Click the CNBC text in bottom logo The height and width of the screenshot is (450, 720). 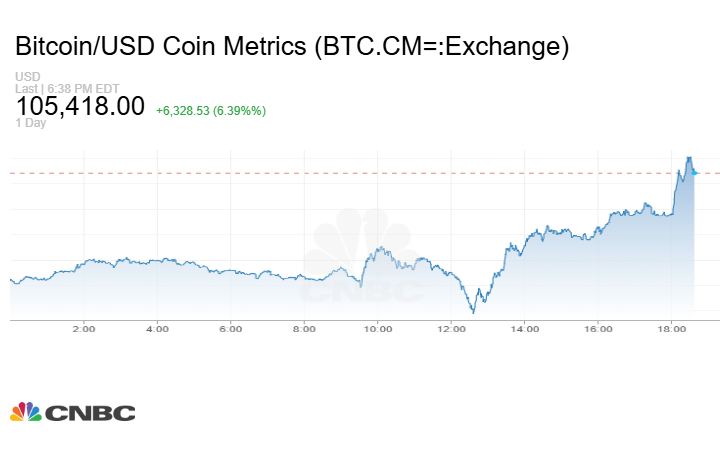click(x=90, y=412)
